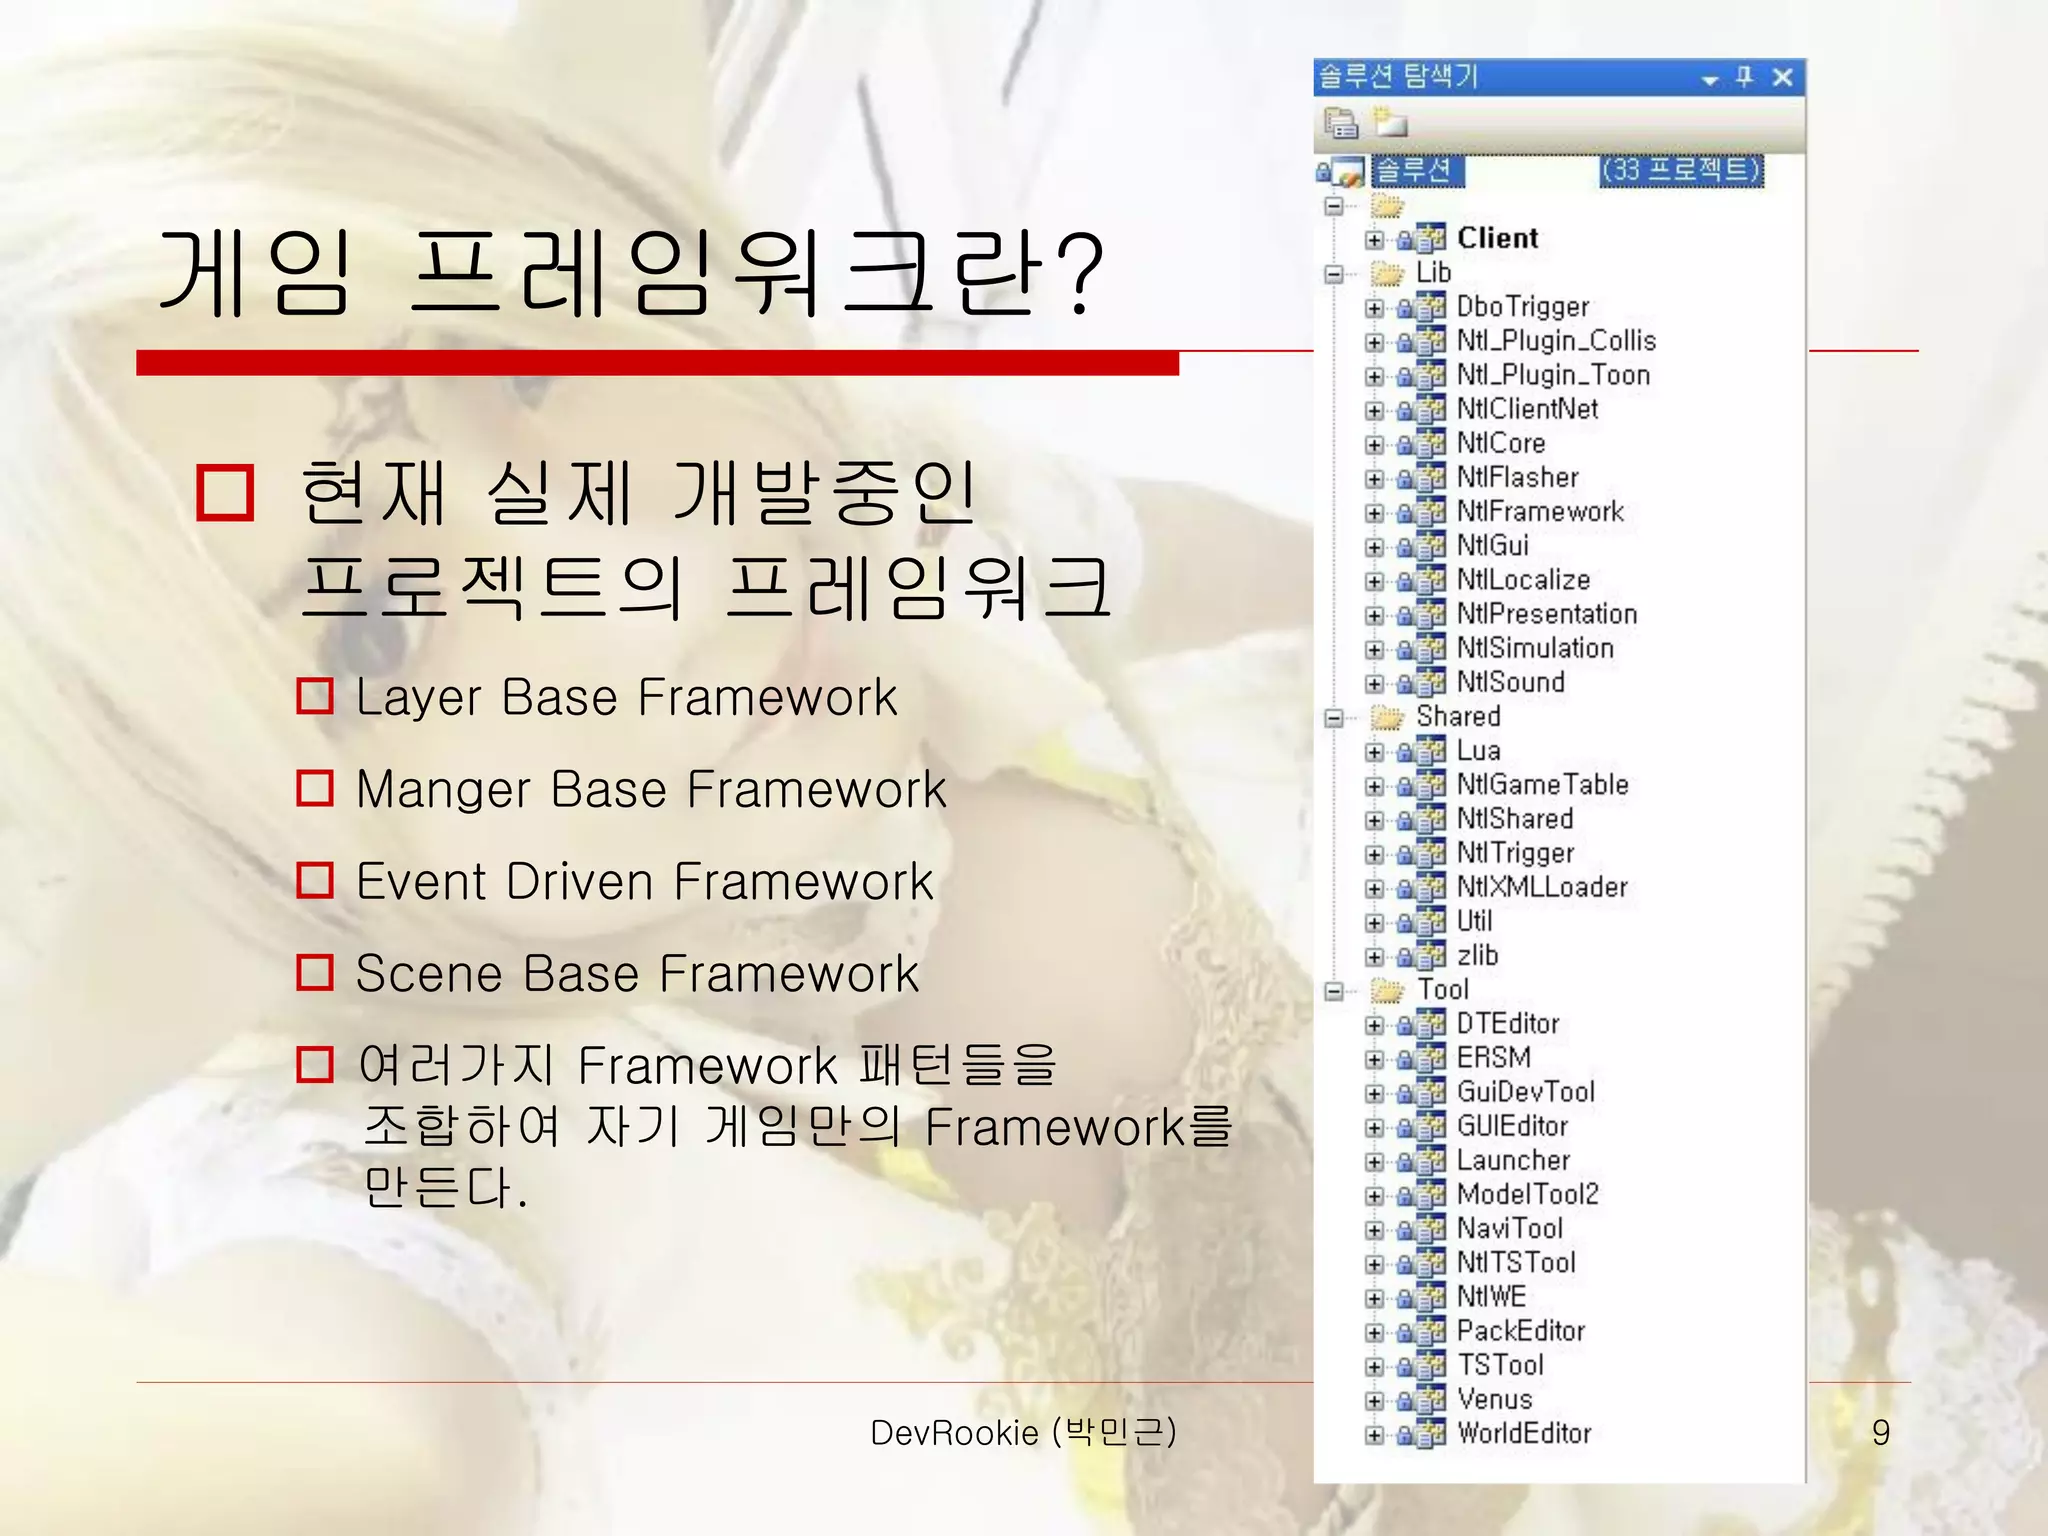Select the Util project

point(1474,921)
